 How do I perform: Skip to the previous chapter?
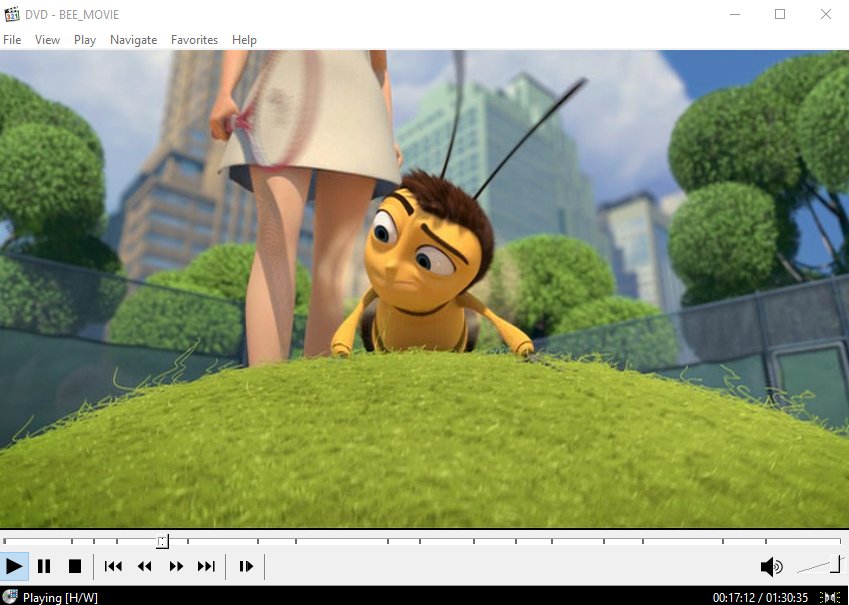(113, 566)
